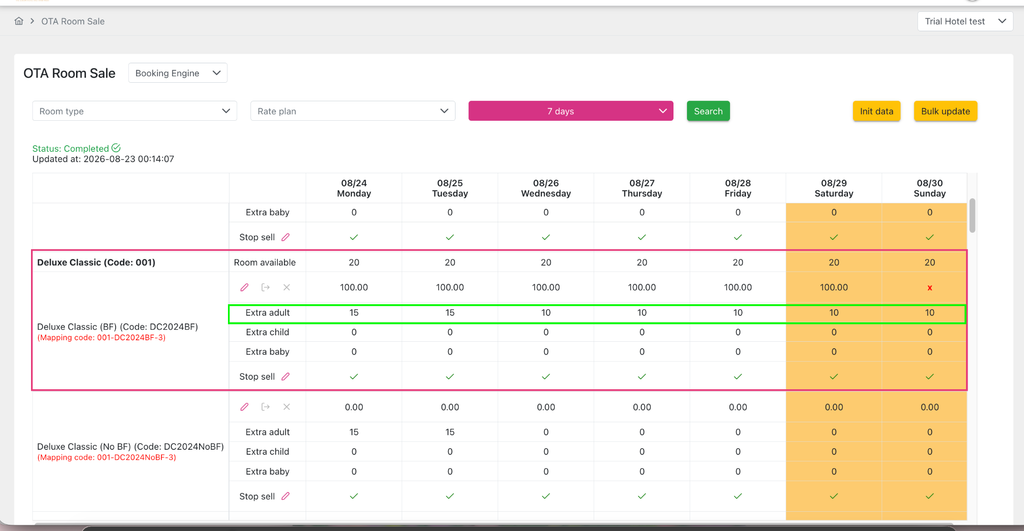Image resolution: width=1024 pixels, height=531 pixels.
Task: Click the home icon in breadcrumb
Action: click(19, 21)
